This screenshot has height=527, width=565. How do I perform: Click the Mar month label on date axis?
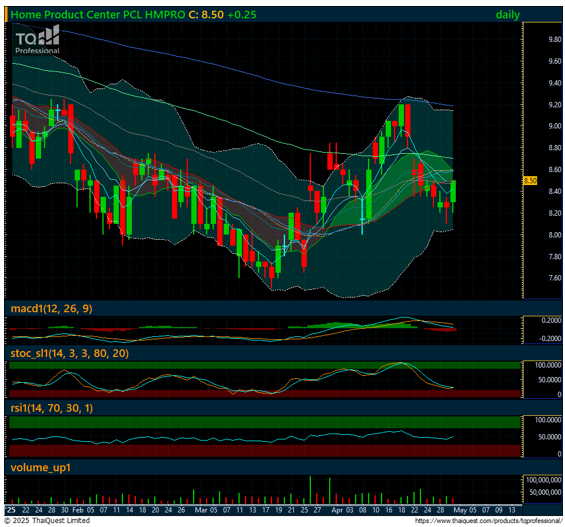[201, 510]
